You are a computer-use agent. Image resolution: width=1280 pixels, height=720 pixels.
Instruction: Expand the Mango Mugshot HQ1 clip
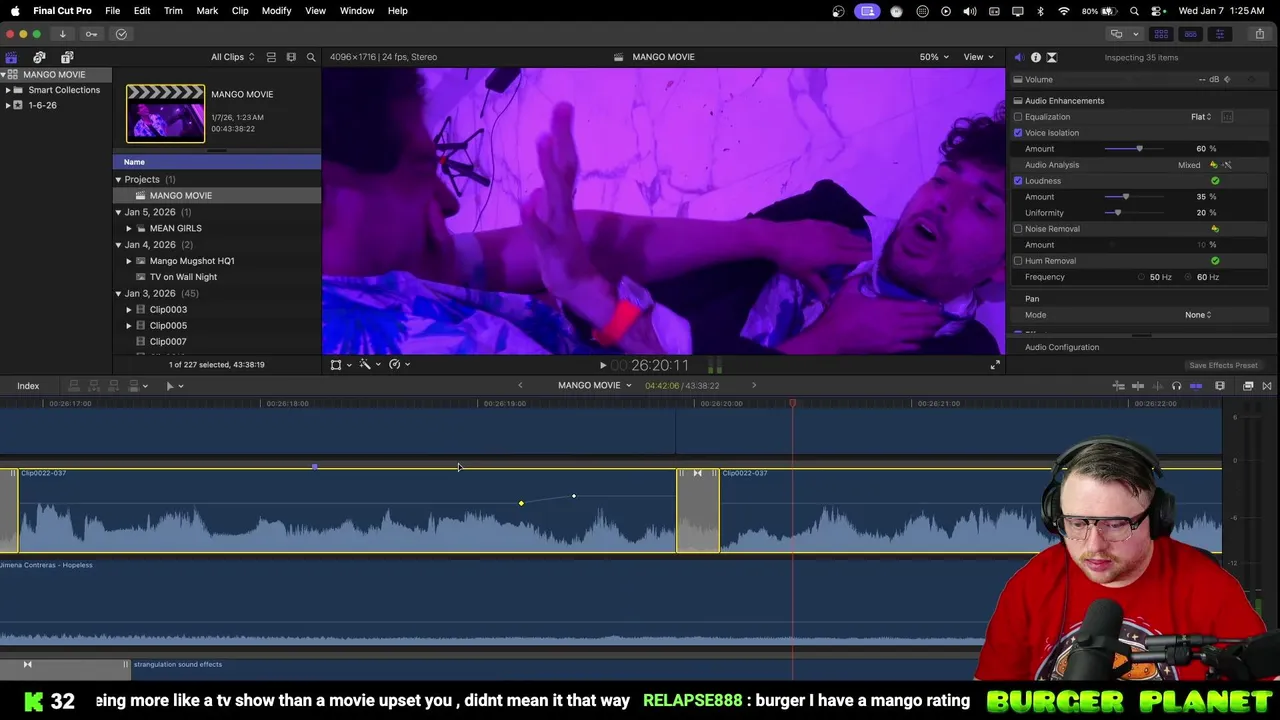129,261
